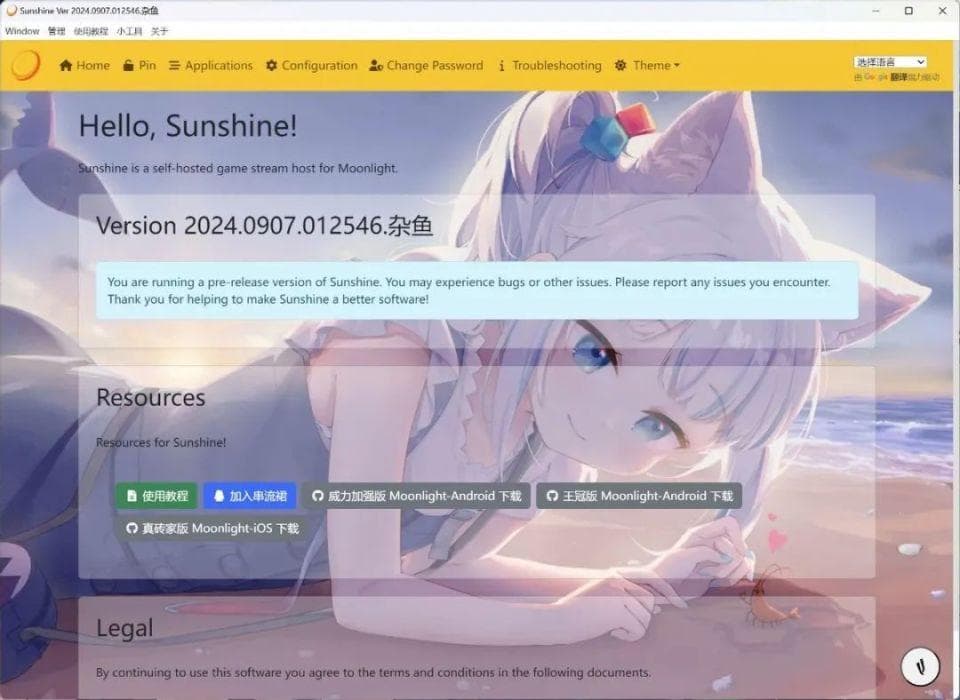Open the Pin pairing page

pyautogui.click(x=140, y=66)
